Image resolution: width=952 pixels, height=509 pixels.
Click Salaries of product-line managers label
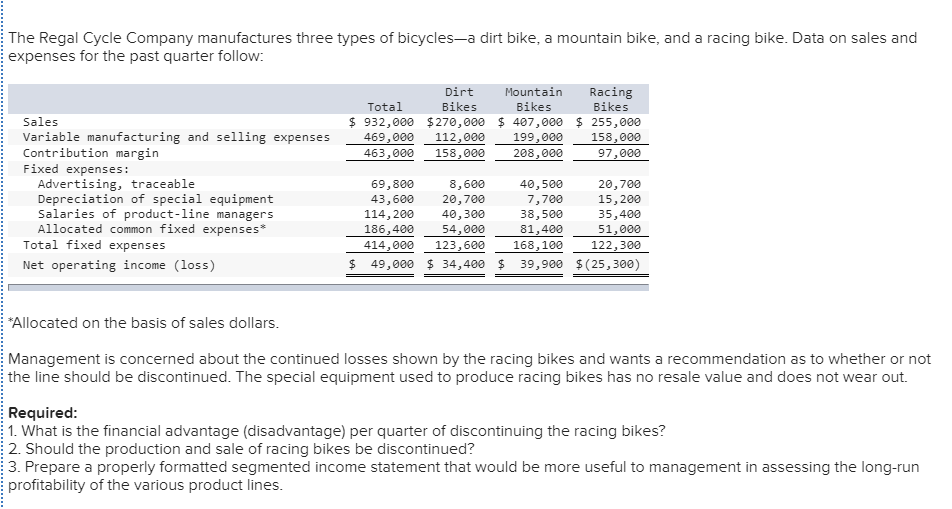[155, 214]
